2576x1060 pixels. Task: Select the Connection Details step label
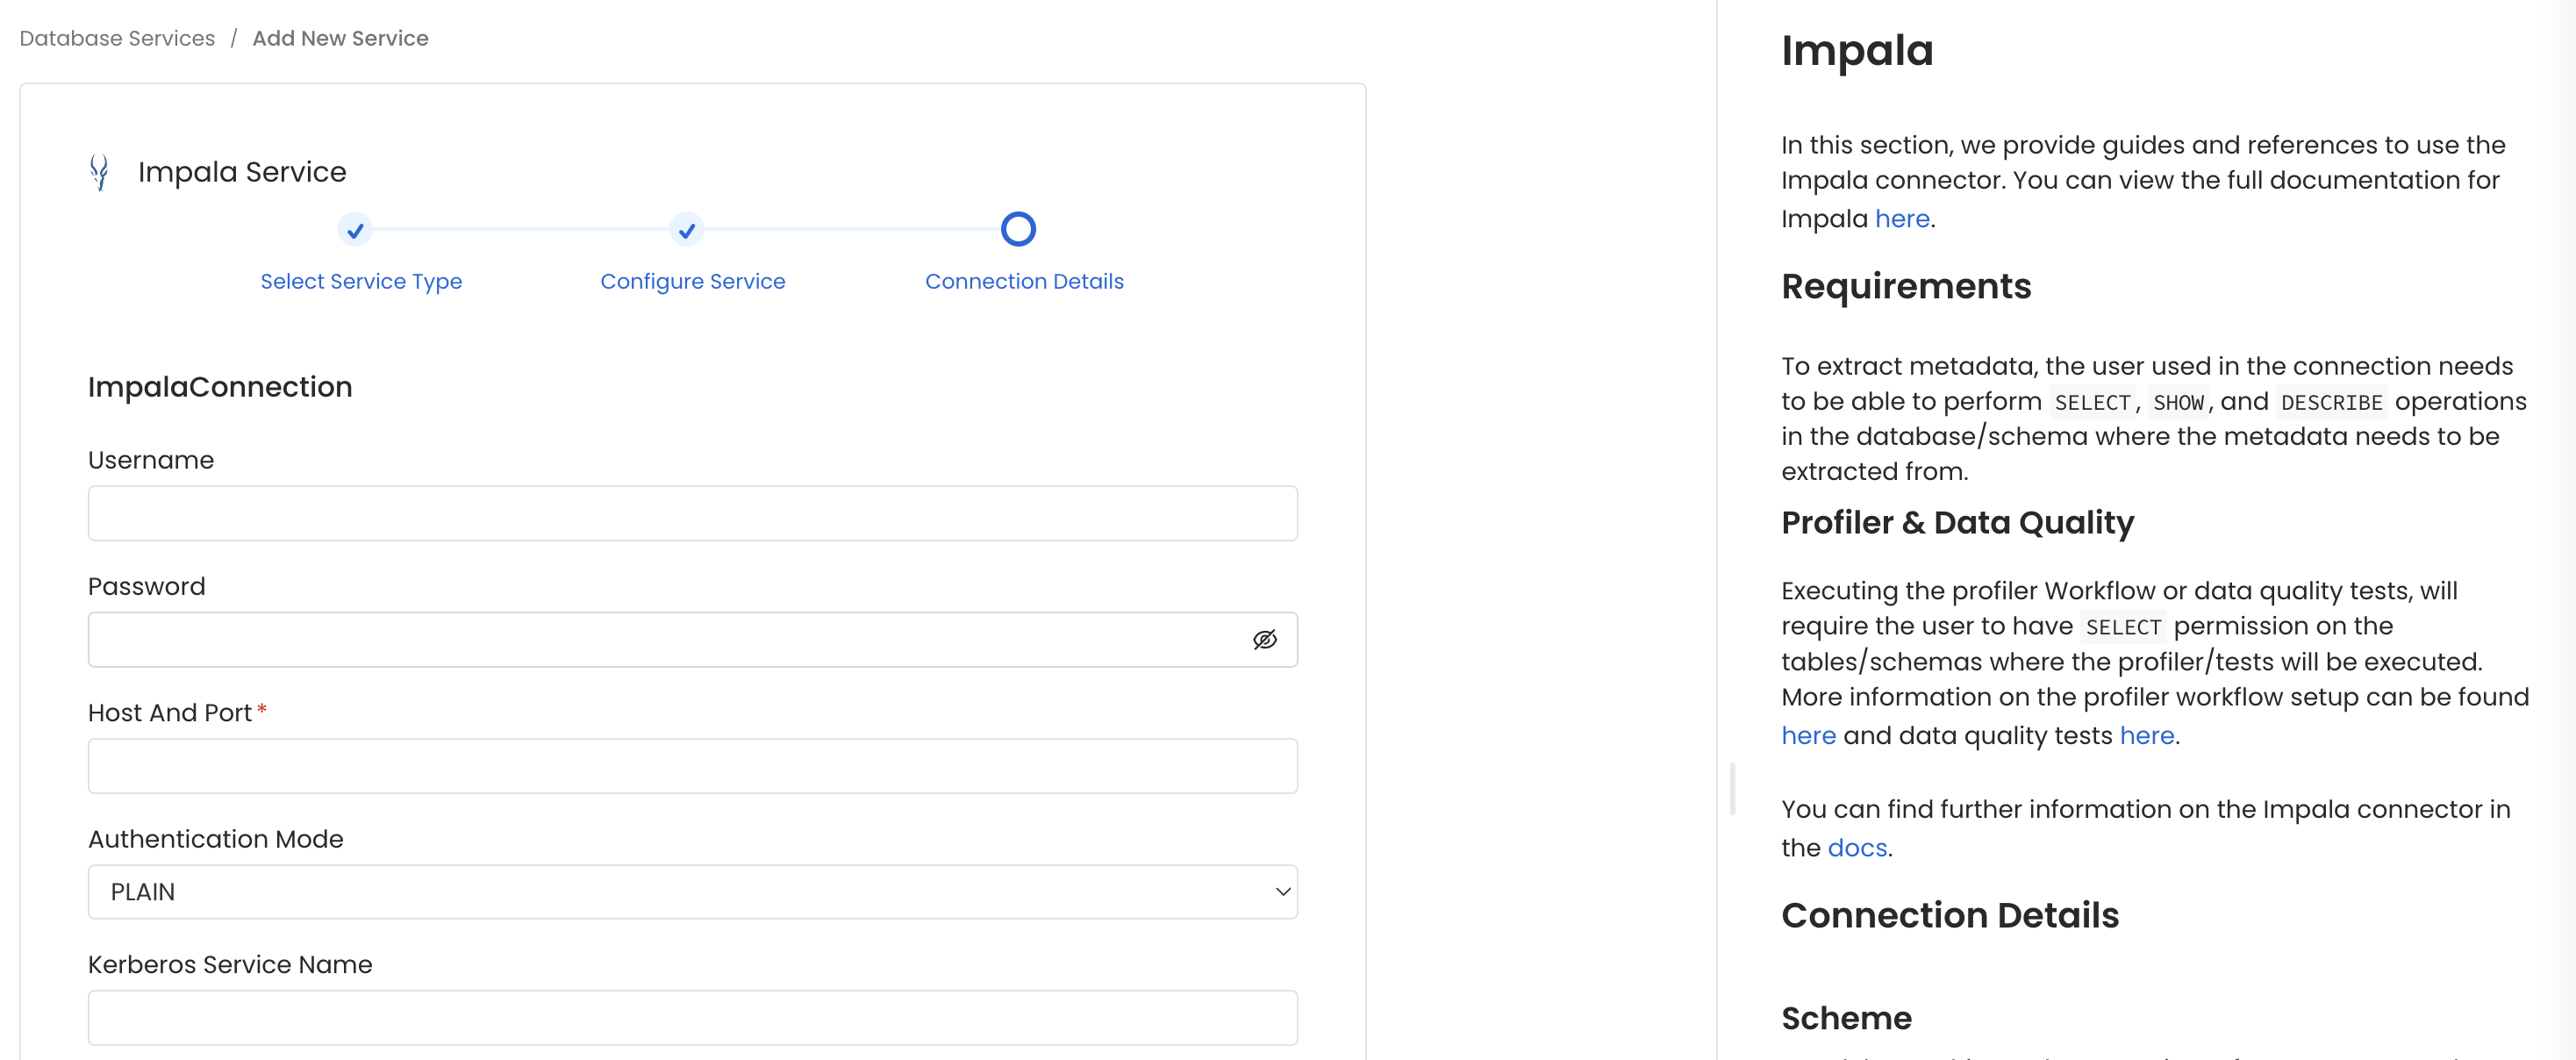click(1024, 281)
